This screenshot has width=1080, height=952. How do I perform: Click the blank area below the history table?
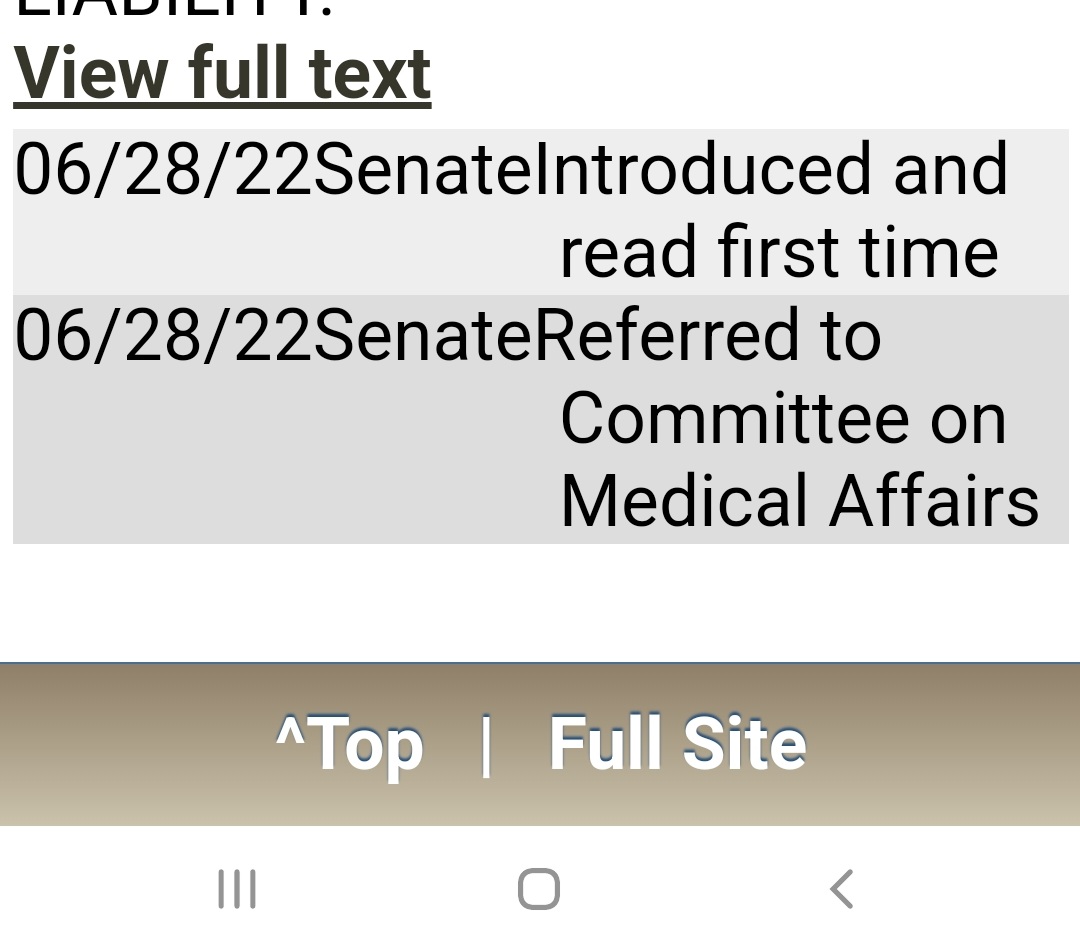pos(540,603)
